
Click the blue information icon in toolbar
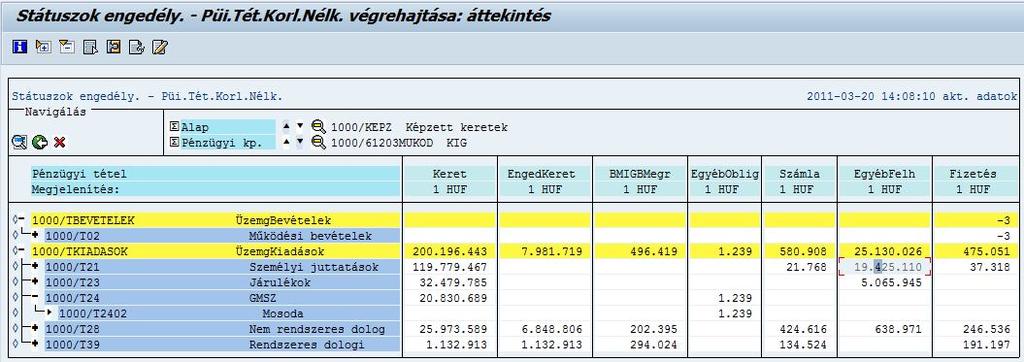click(20, 47)
